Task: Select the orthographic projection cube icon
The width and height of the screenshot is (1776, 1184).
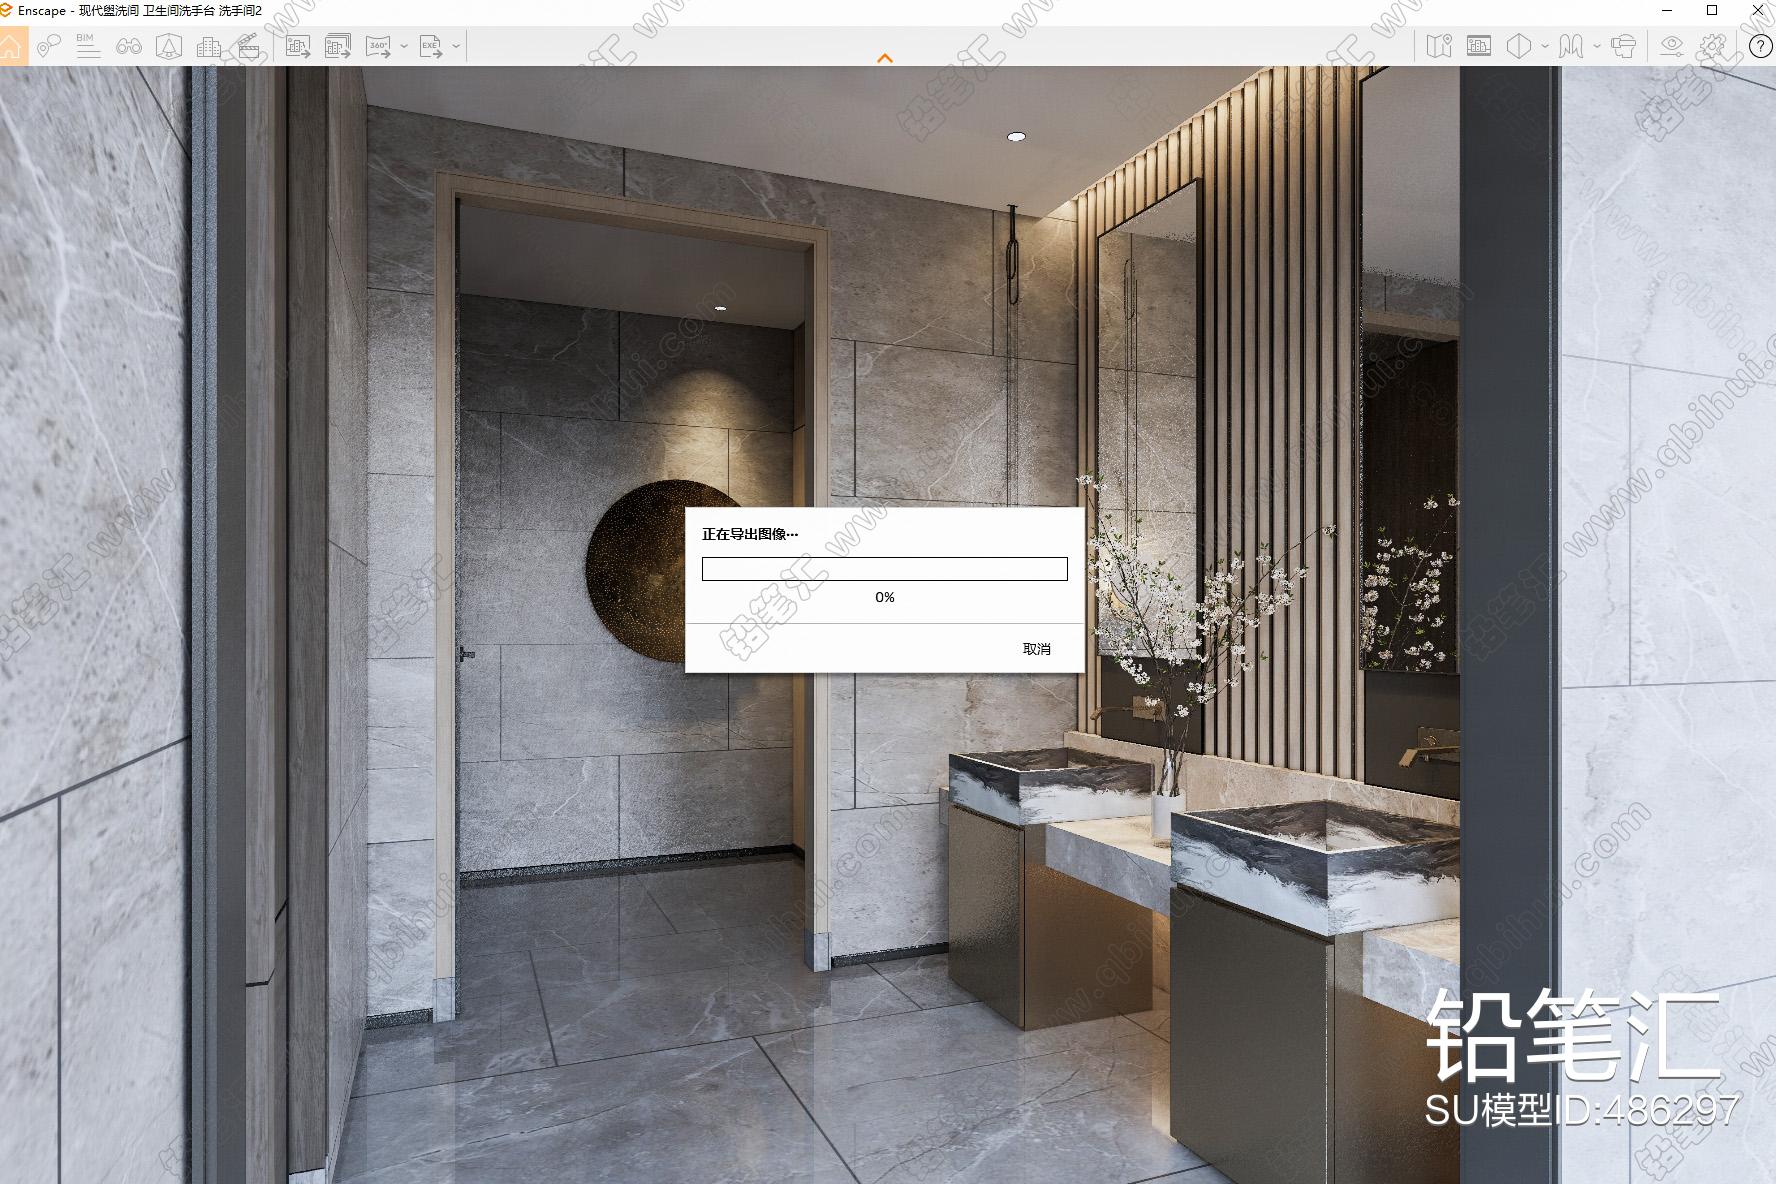Action: (x=1519, y=46)
